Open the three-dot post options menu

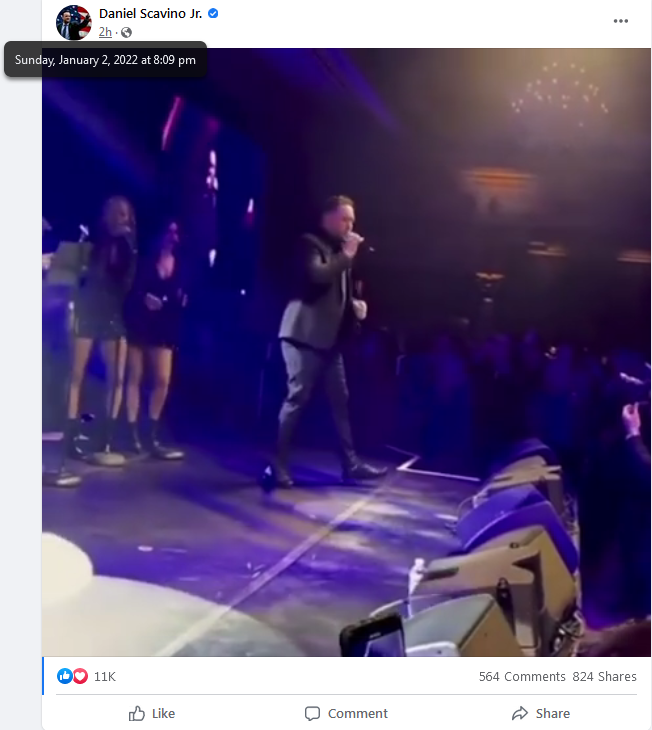point(620,21)
